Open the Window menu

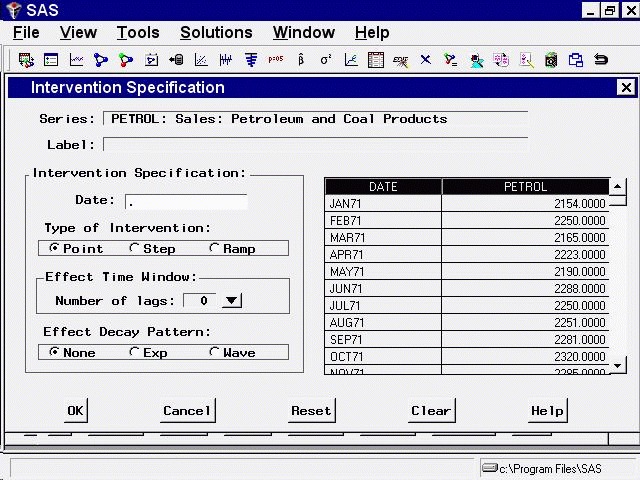click(x=304, y=33)
